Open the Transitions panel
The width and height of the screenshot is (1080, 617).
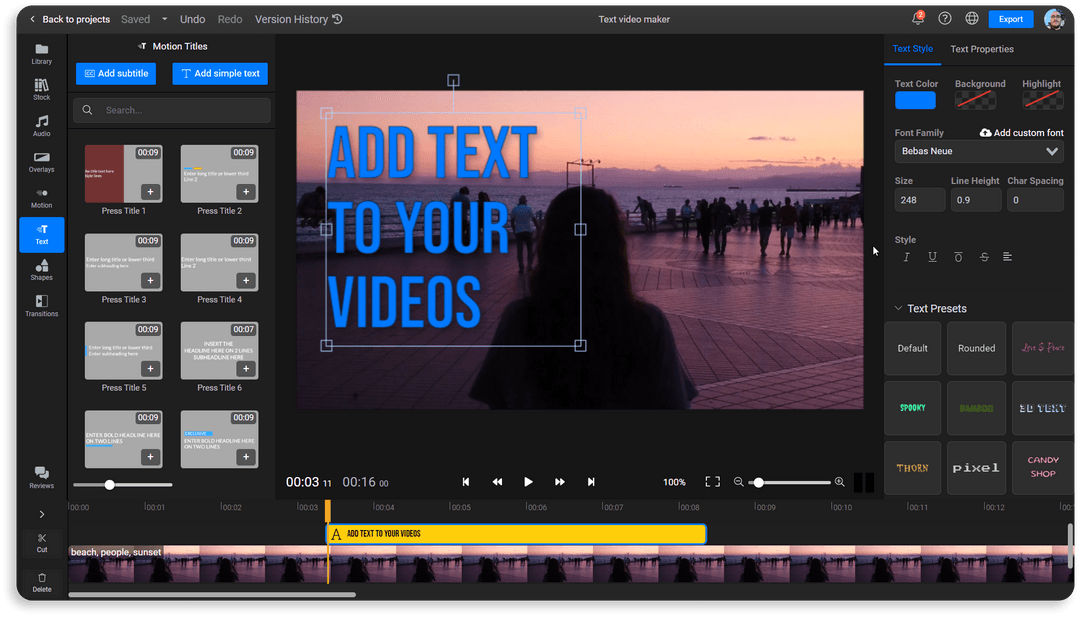[41, 306]
